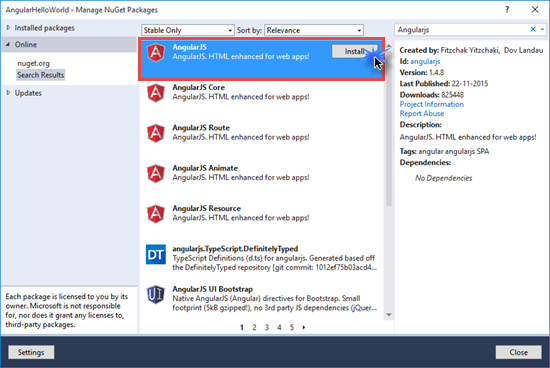Select Search Results in tree
The height and width of the screenshot is (368, 550).
pyautogui.click(x=41, y=75)
